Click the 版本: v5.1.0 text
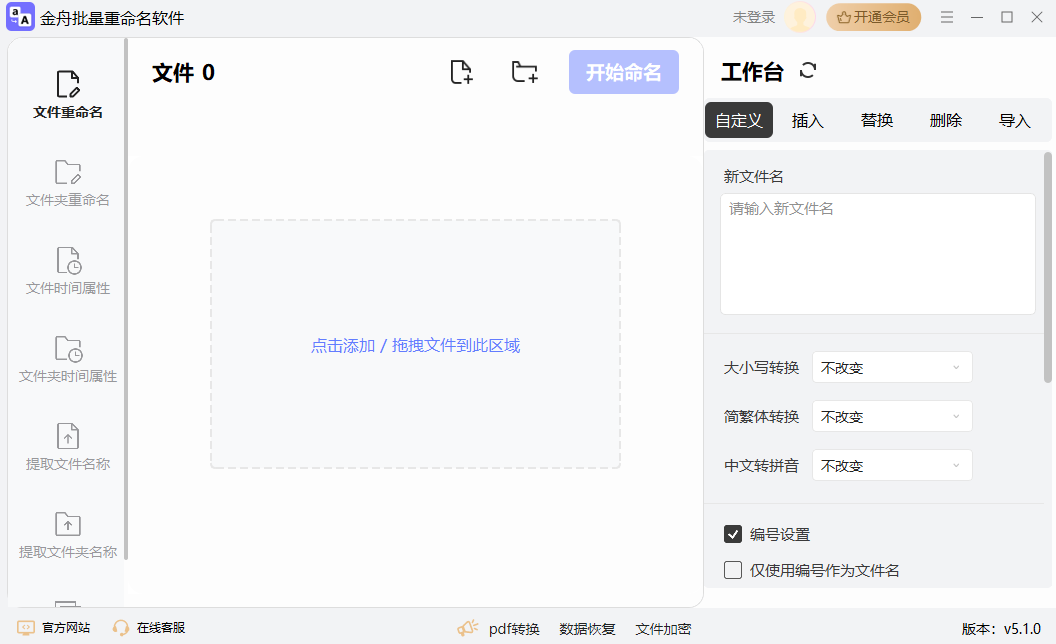 (1001, 629)
